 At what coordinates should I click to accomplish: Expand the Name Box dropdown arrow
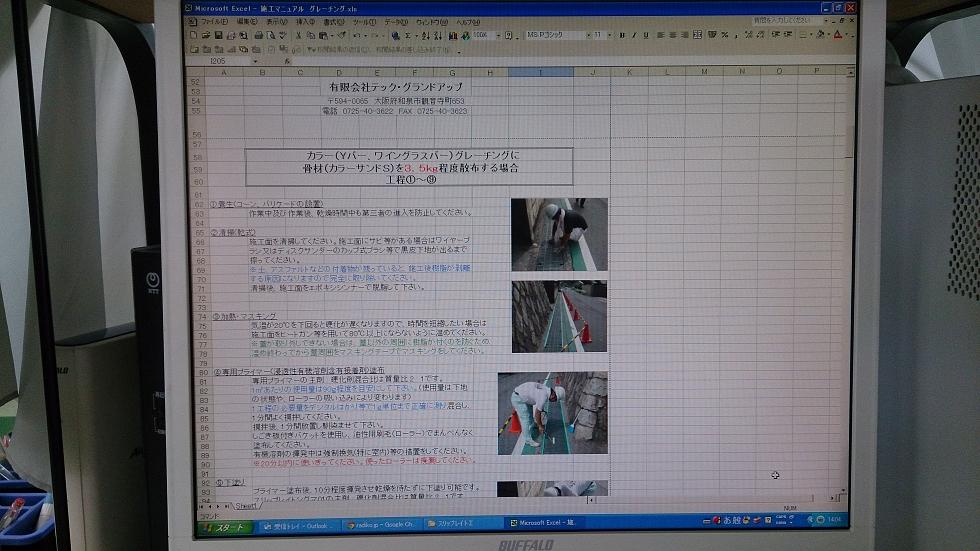(x=255, y=61)
